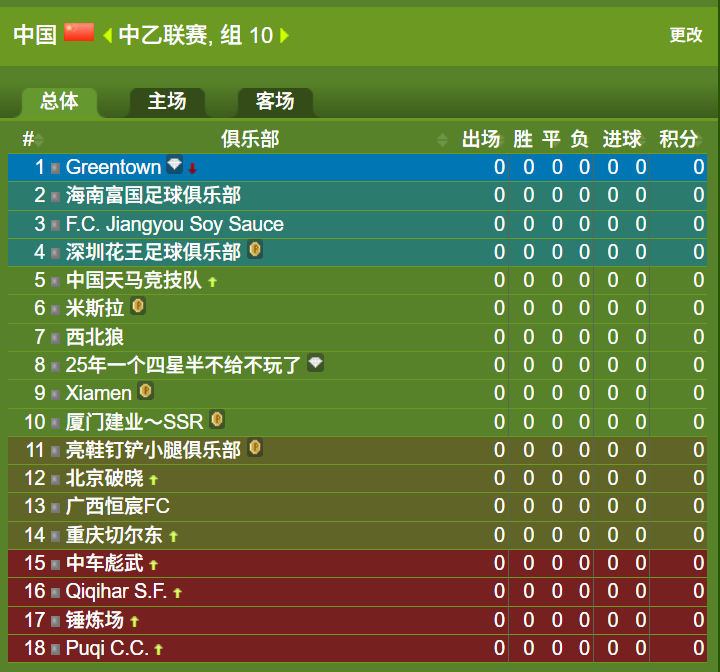Image resolution: width=720 pixels, height=672 pixels.
Task: Go to previous group with left arrow
Action: pyautogui.click(x=108, y=35)
